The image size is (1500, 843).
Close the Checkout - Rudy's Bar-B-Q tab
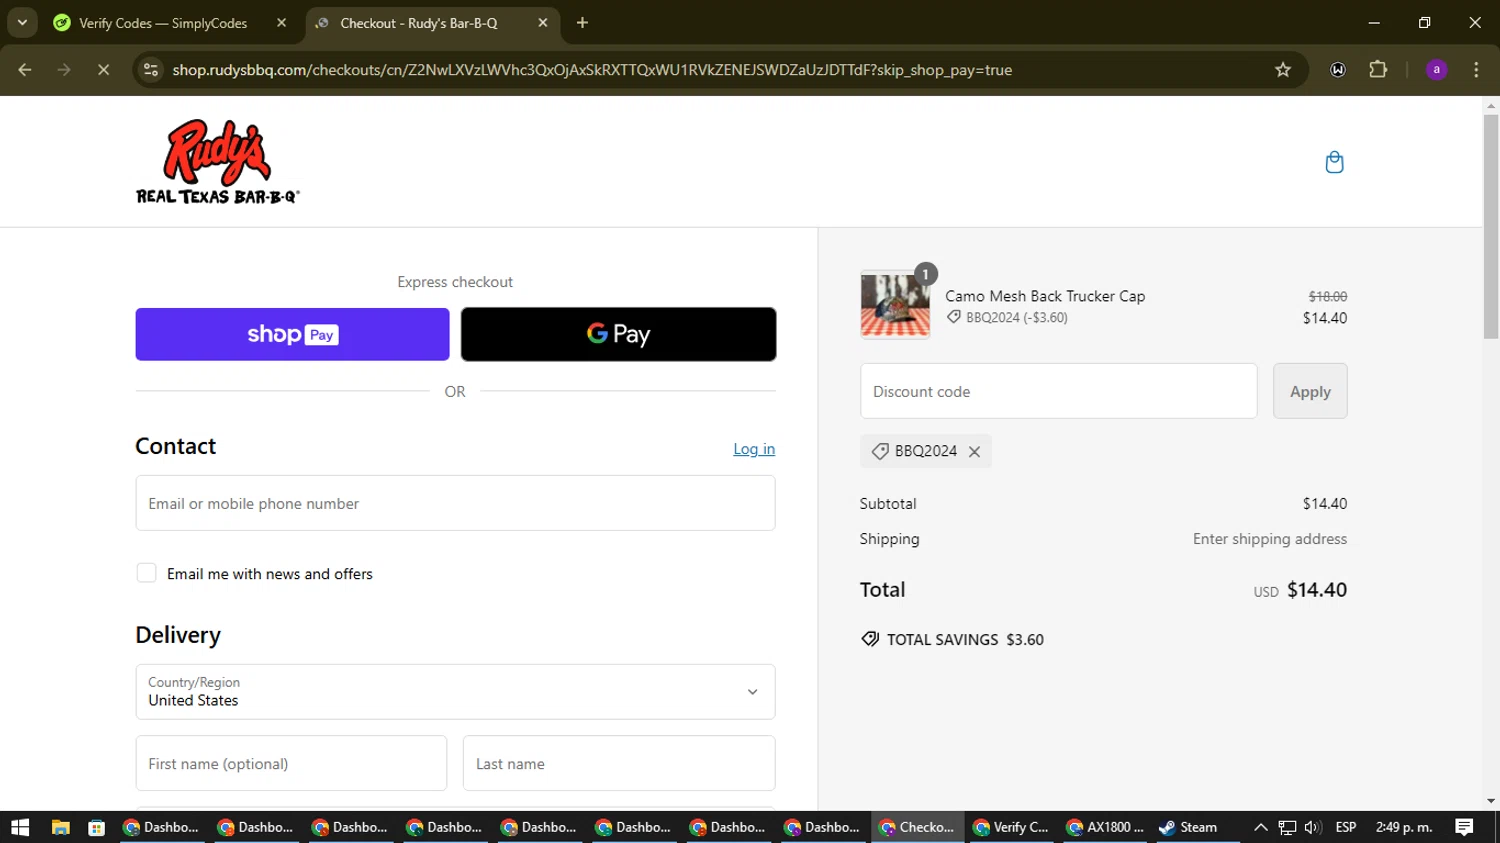point(543,23)
